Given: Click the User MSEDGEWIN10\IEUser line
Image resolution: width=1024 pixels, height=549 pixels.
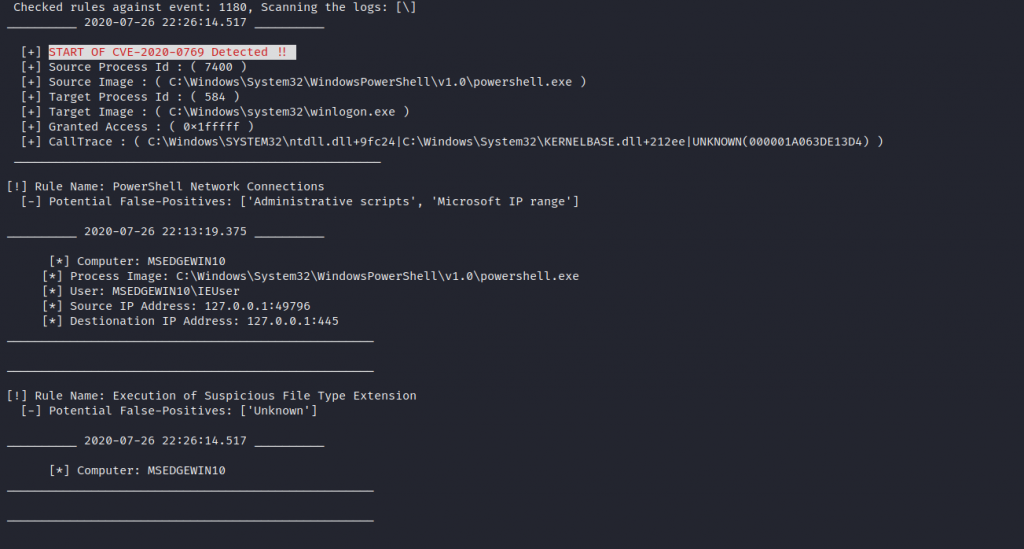Looking at the screenshot, I should pyautogui.click(x=141, y=291).
